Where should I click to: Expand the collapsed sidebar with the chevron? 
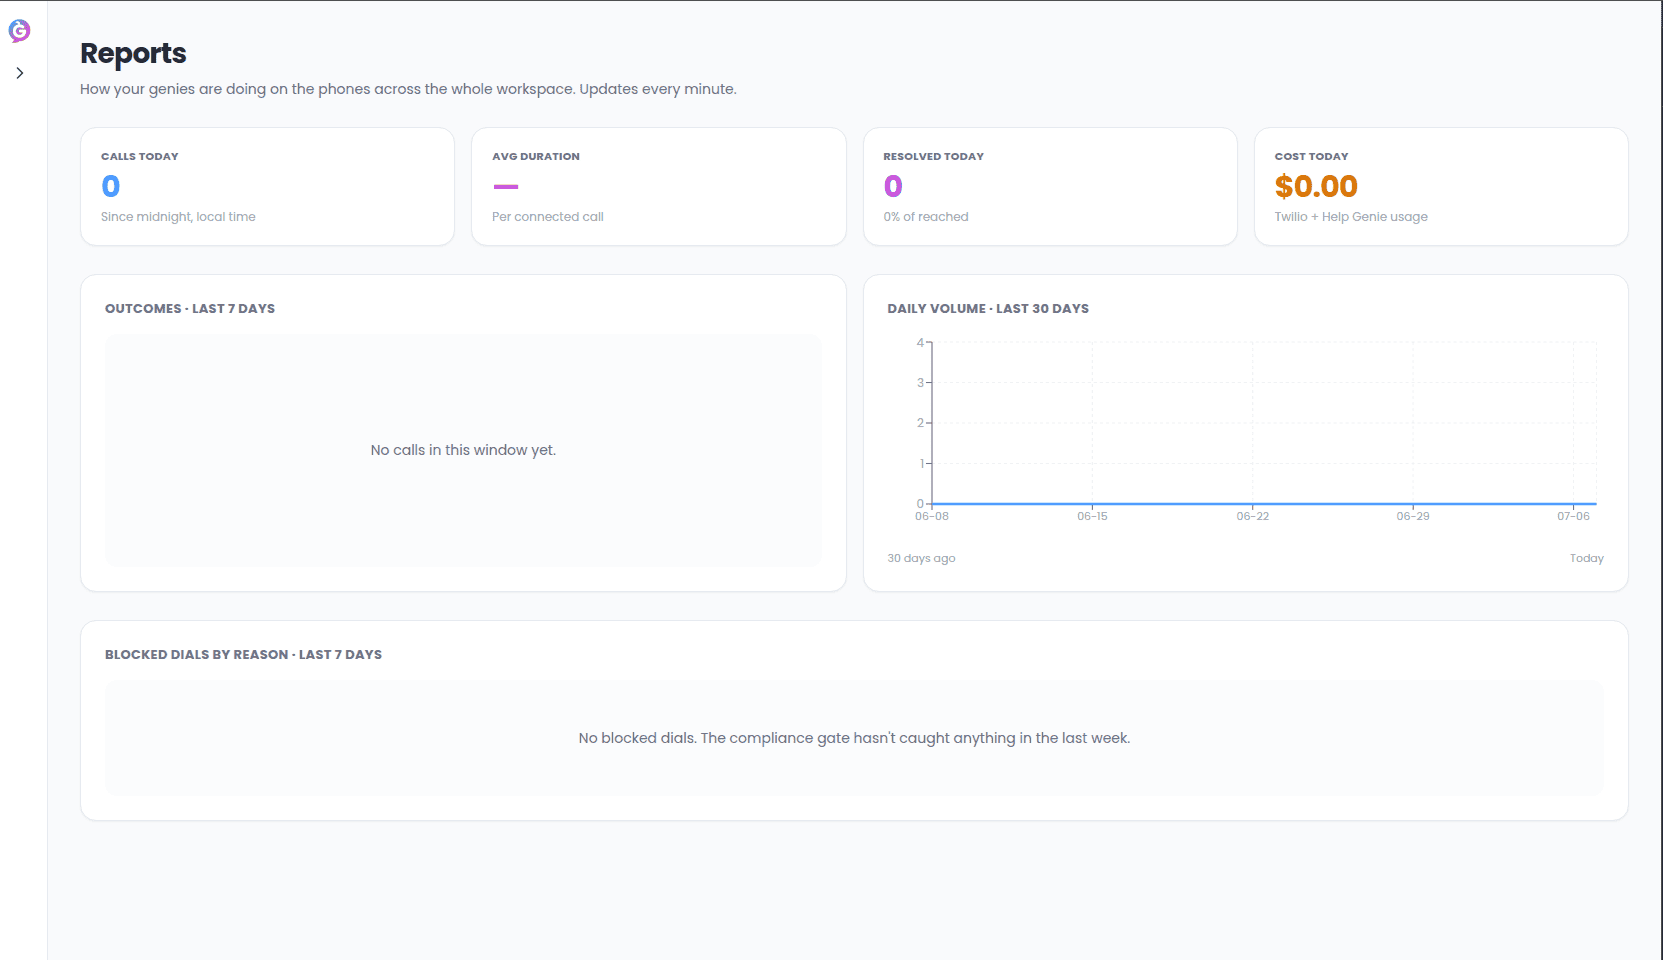[19, 73]
